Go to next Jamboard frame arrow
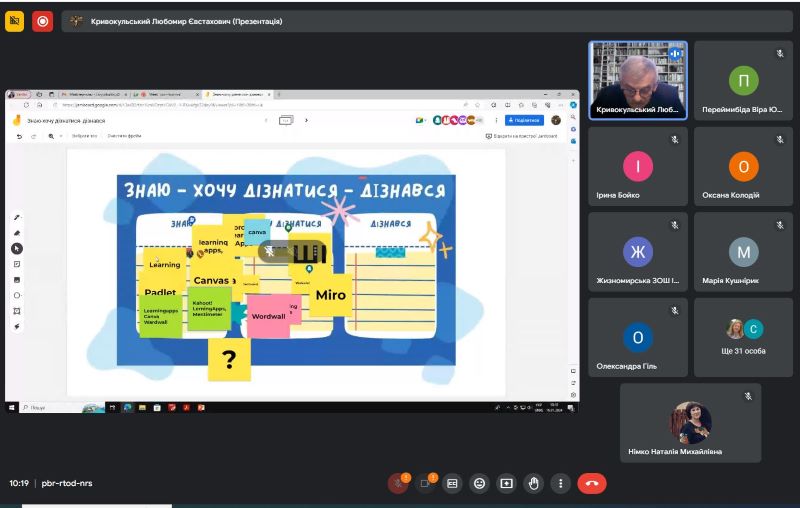This screenshot has height=508, width=800. (x=306, y=120)
